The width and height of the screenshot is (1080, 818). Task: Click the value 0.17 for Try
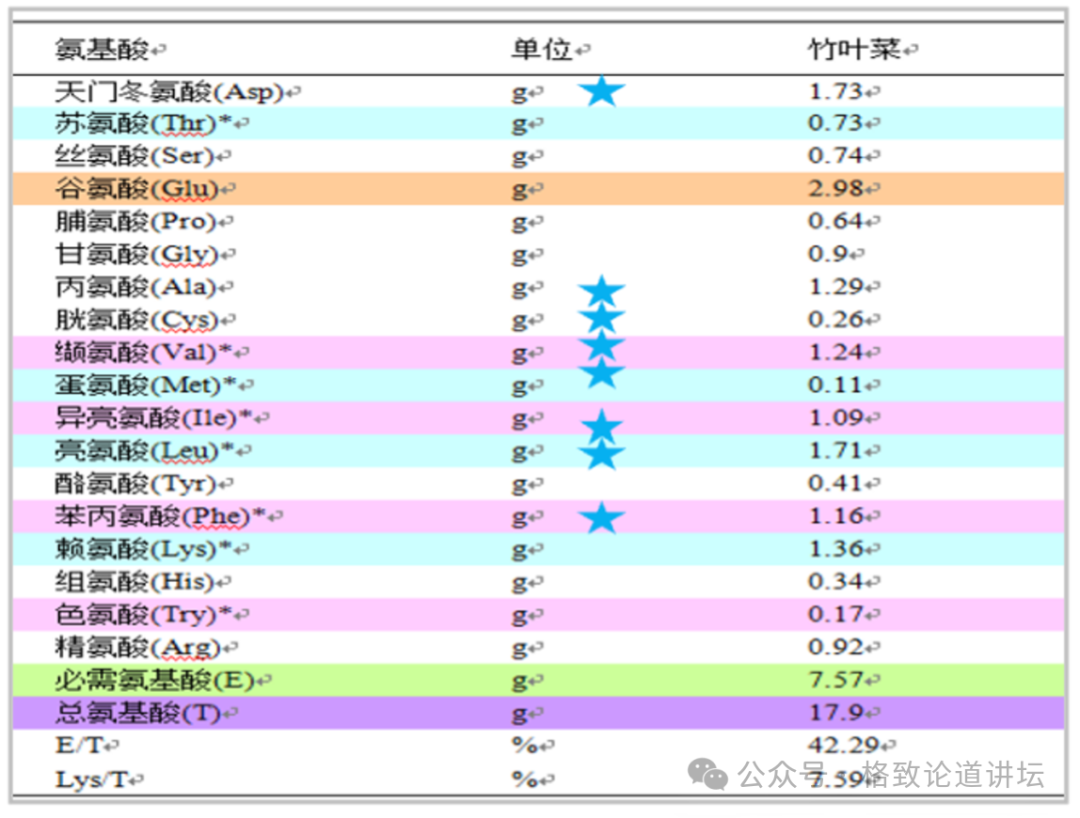pos(835,614)
